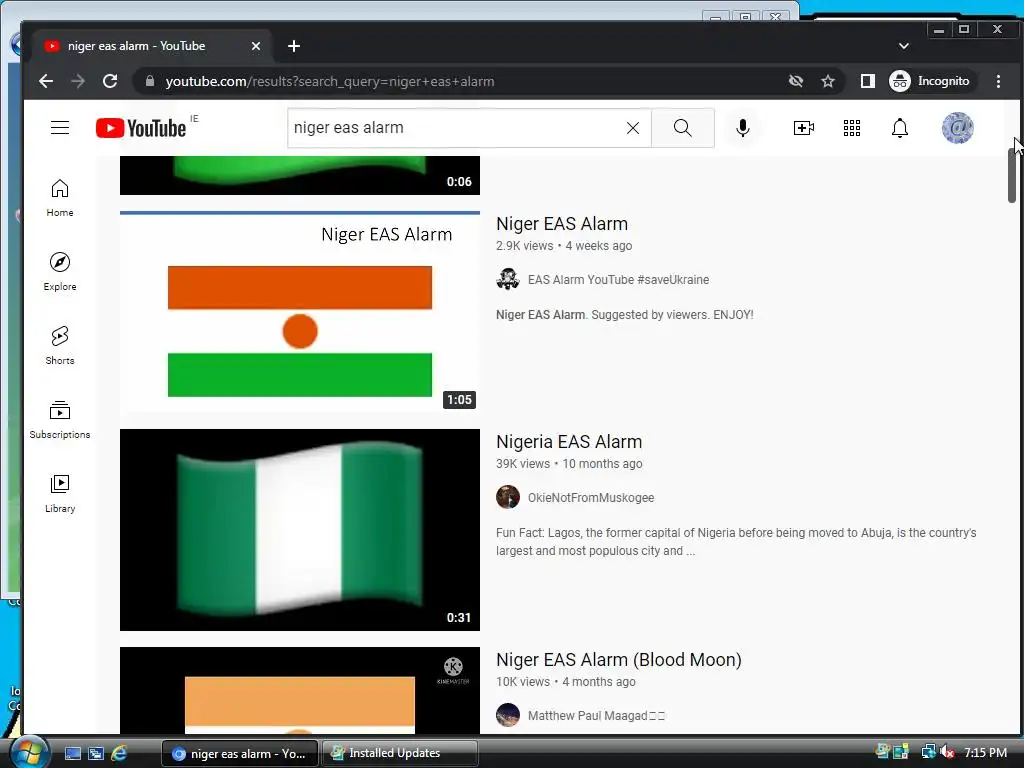Viewport: 1024px width, 768px height.
Task: Open notifications bell
Action: 900,128
